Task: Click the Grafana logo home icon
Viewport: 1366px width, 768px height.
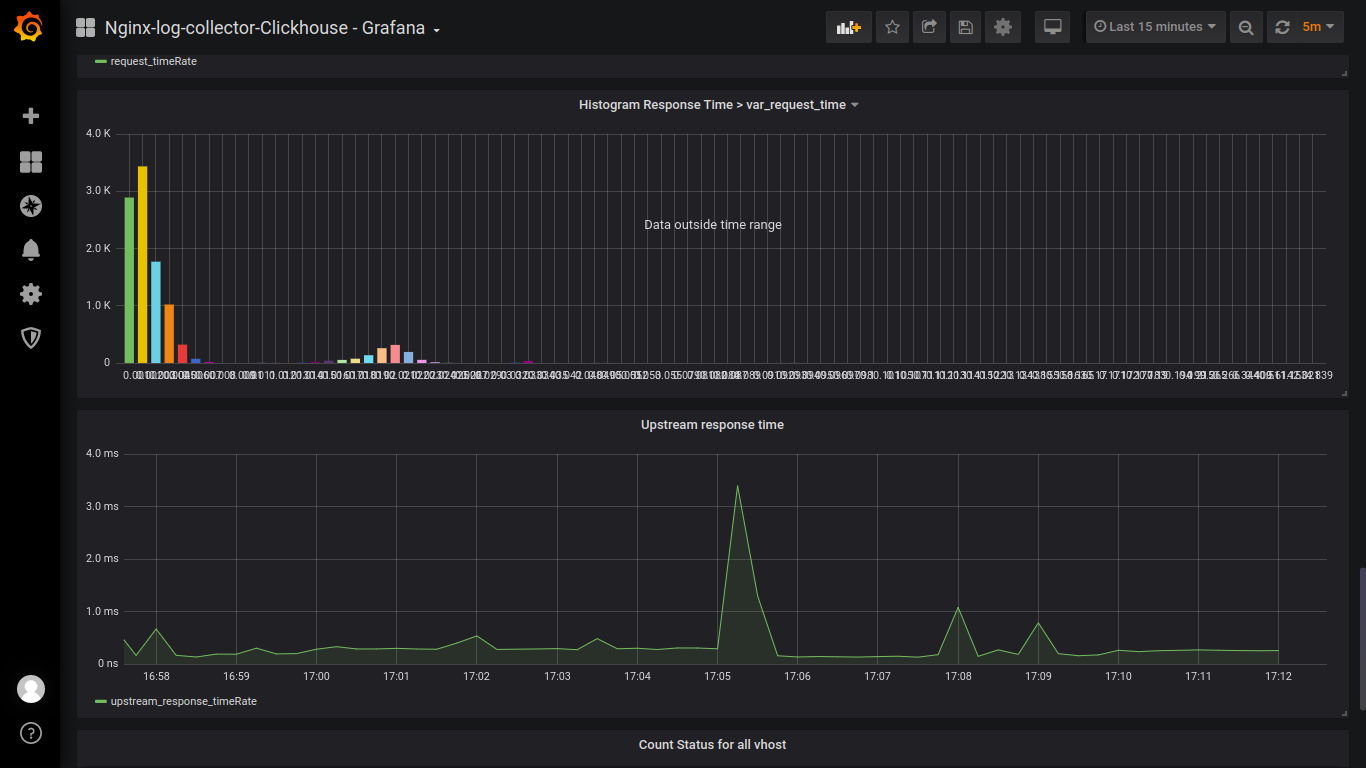Action: tap(29, 27)
